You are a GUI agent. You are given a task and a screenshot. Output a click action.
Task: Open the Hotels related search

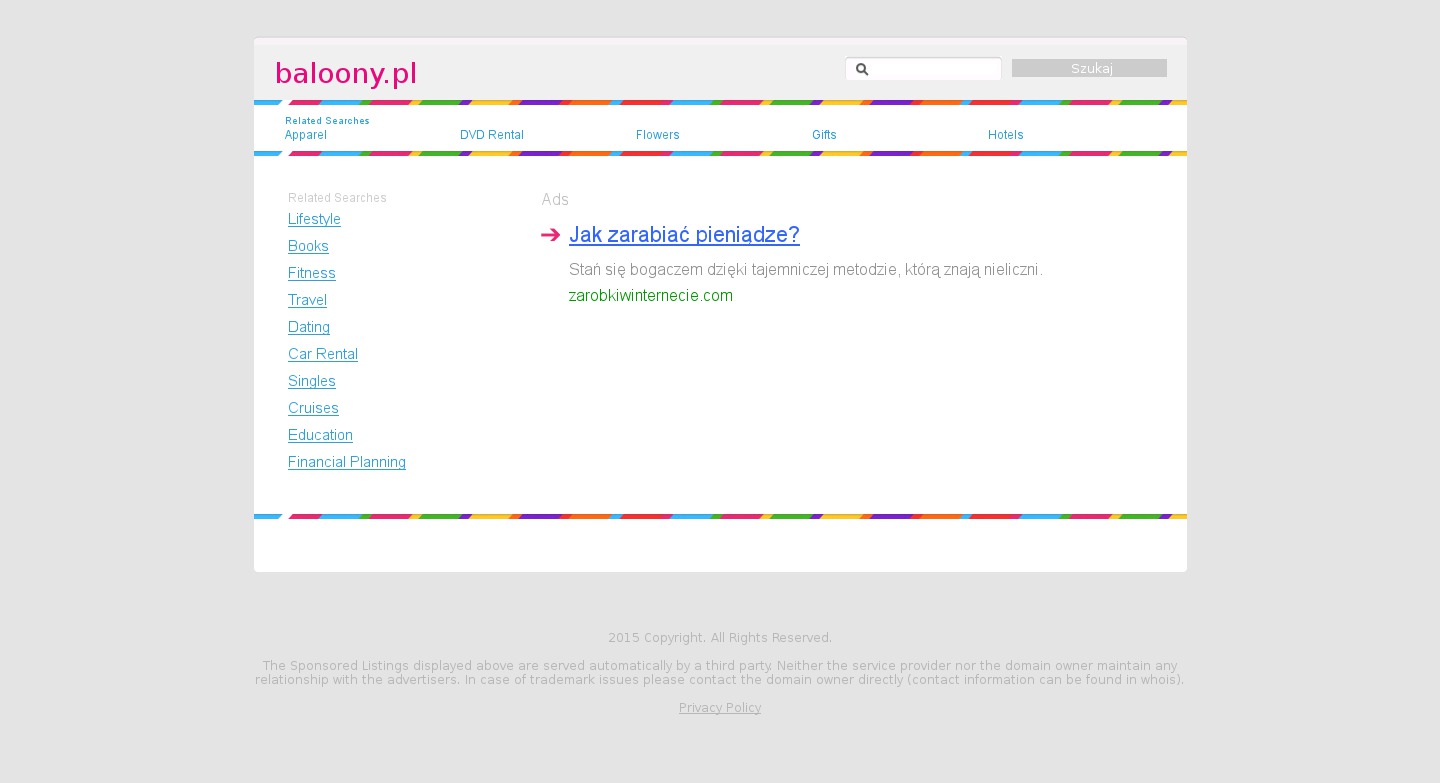[x=1005, y=135]
